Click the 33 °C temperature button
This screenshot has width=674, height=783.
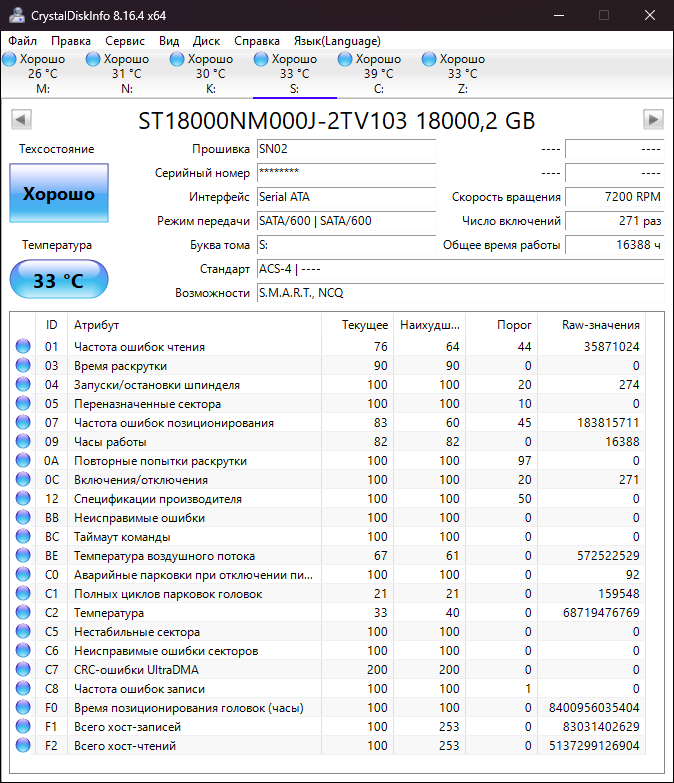pos(59,280)
